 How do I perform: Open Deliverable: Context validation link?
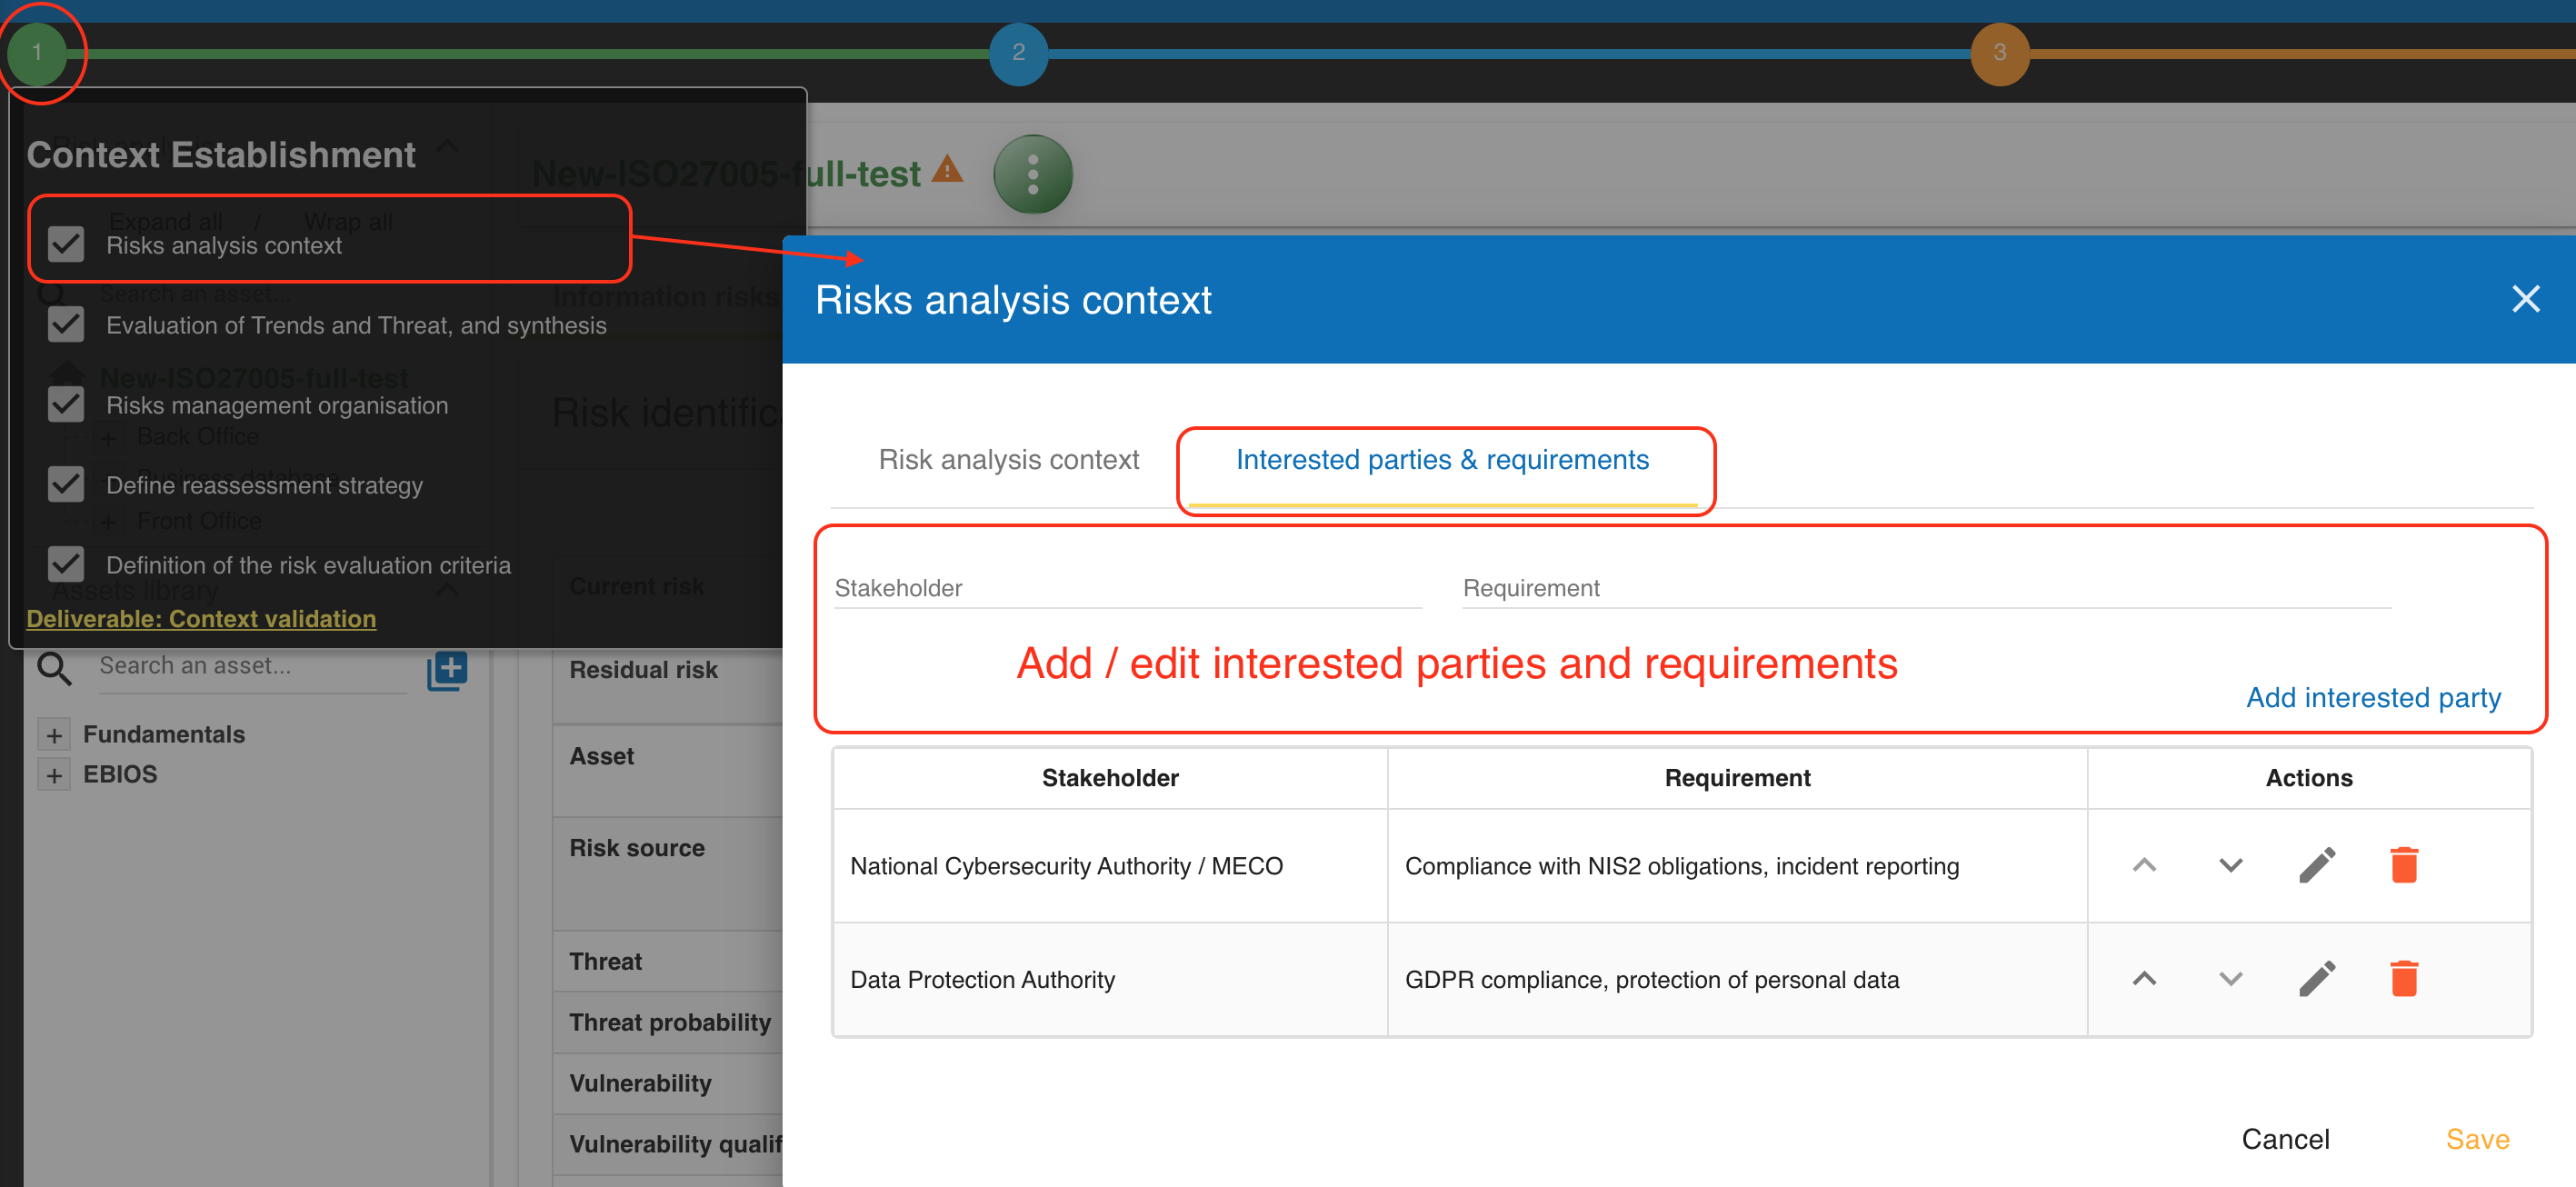pyautogui.click(x=201, y=619)
